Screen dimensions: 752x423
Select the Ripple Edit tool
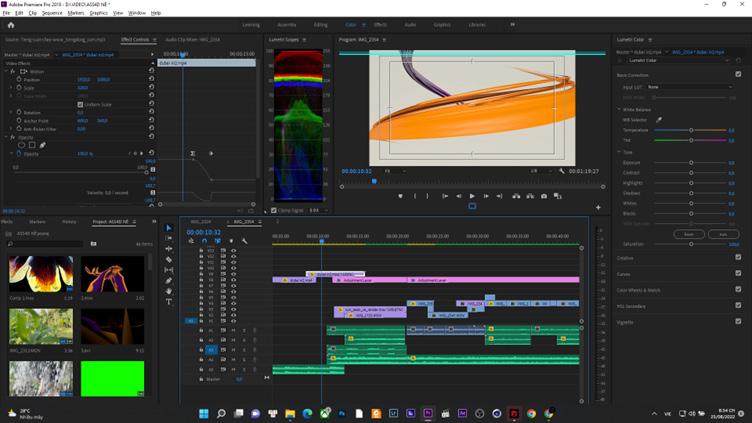[x=169, y=249]
